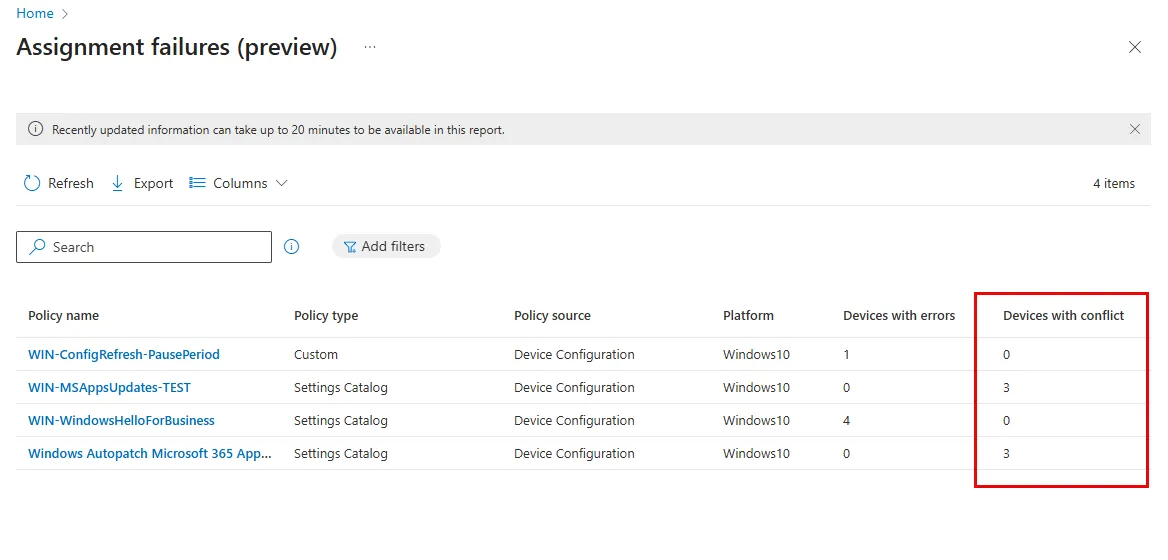Click Windows10 in WIN-ConfigRefresh-PausePeriod row

tap(756, 354)
